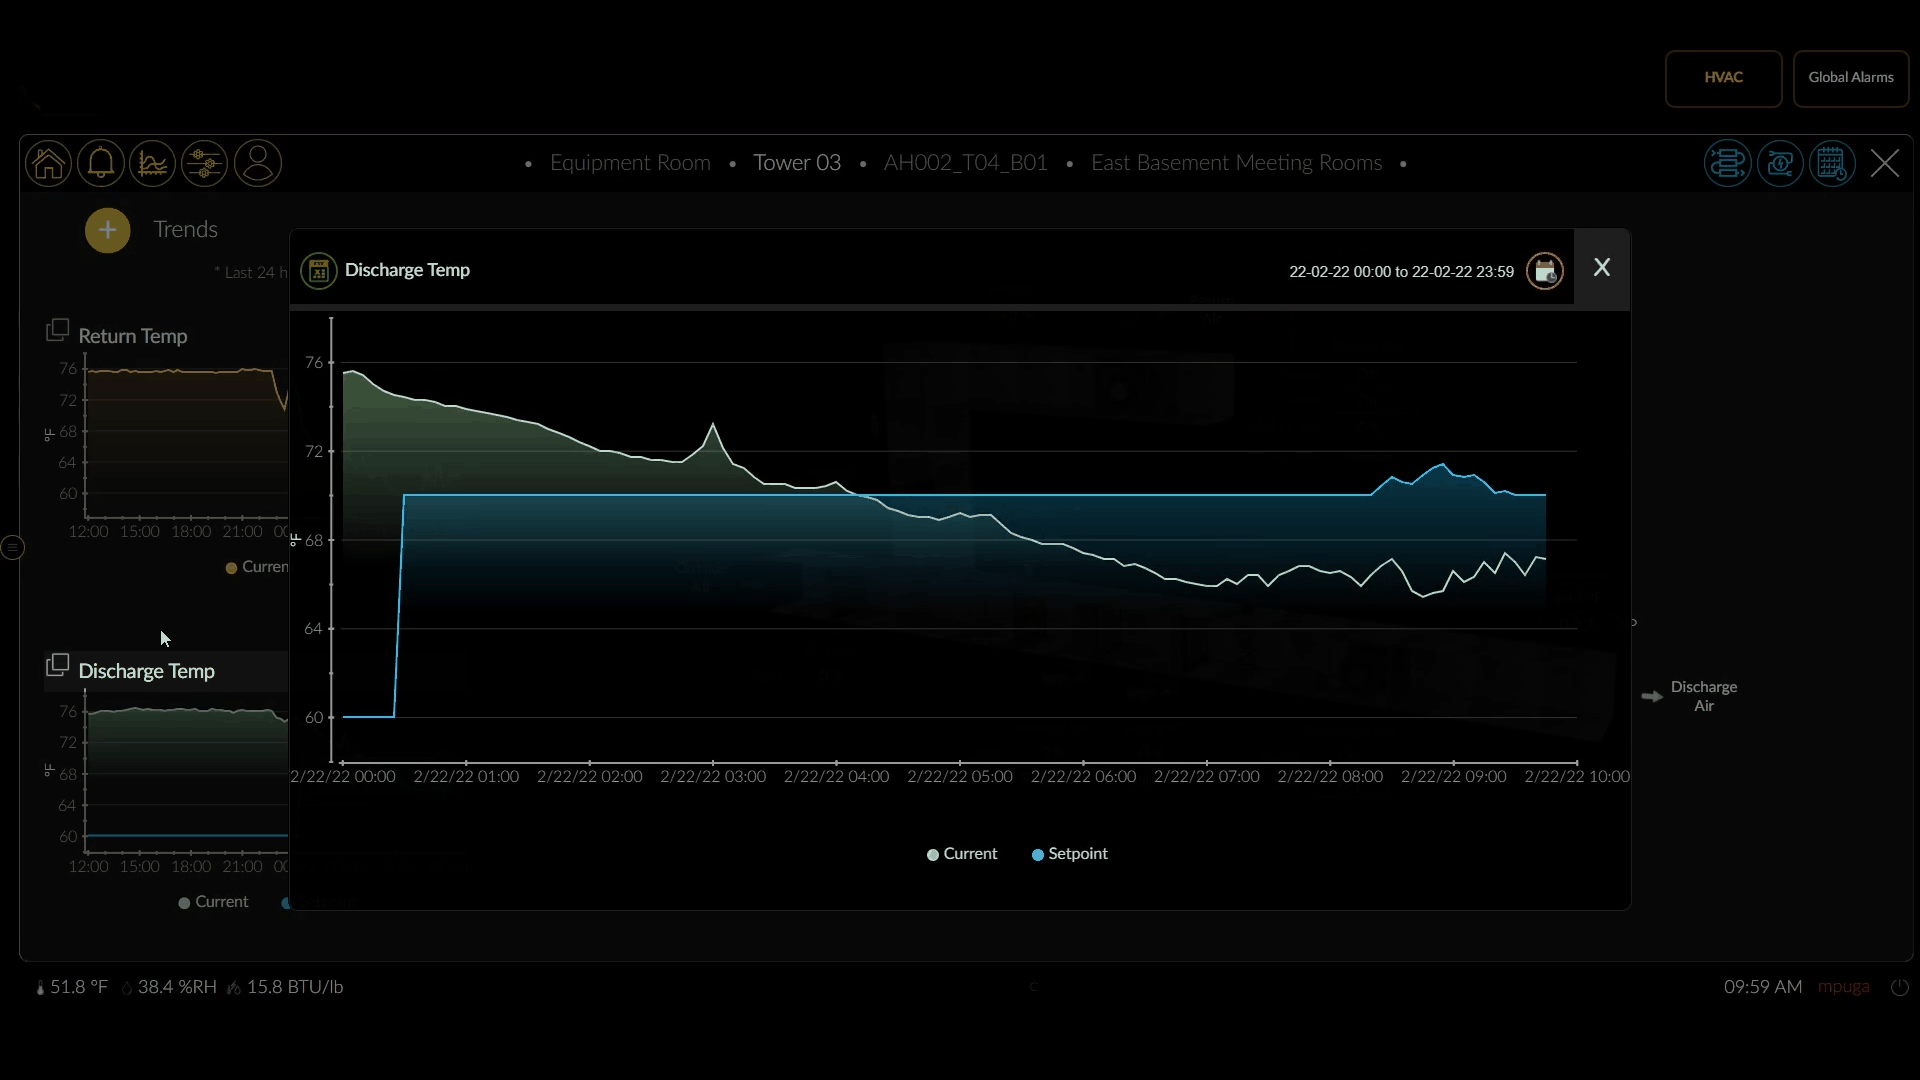Export Discharge Temp data to Excel

pyautogui.click(x=319, y=270)
